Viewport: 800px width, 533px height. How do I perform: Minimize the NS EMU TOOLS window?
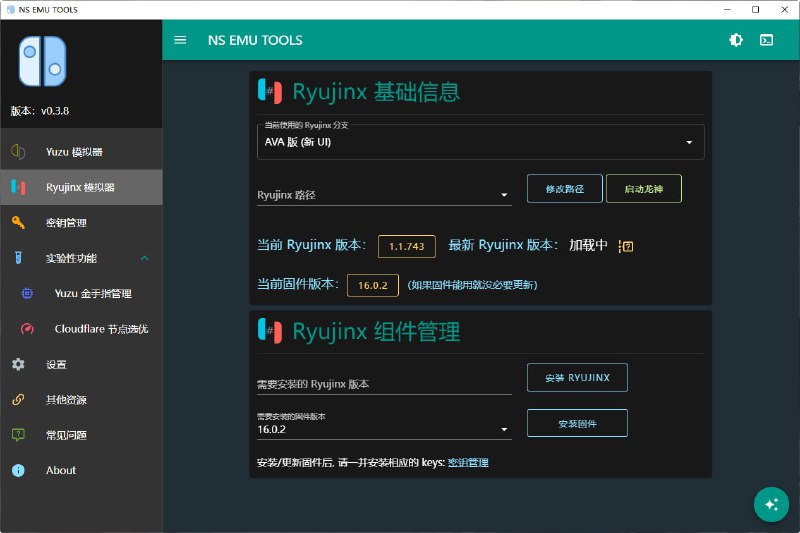(x=728, y=10)
